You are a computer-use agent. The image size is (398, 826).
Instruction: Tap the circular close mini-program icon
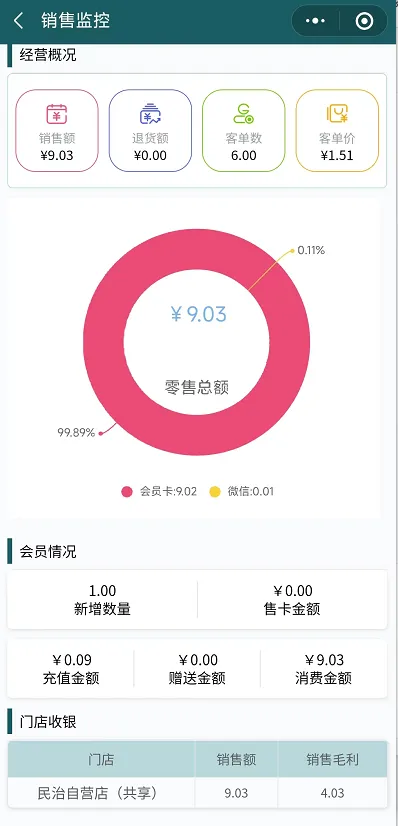pos(364,21)
